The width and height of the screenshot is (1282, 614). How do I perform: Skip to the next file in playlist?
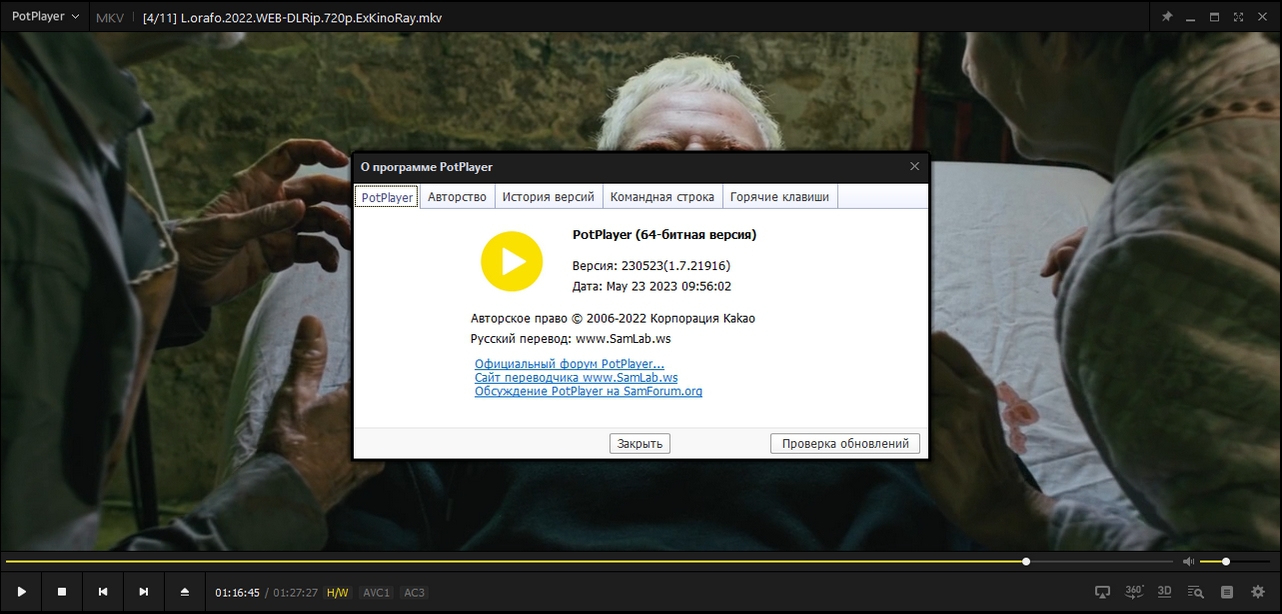tap(143, 592)
